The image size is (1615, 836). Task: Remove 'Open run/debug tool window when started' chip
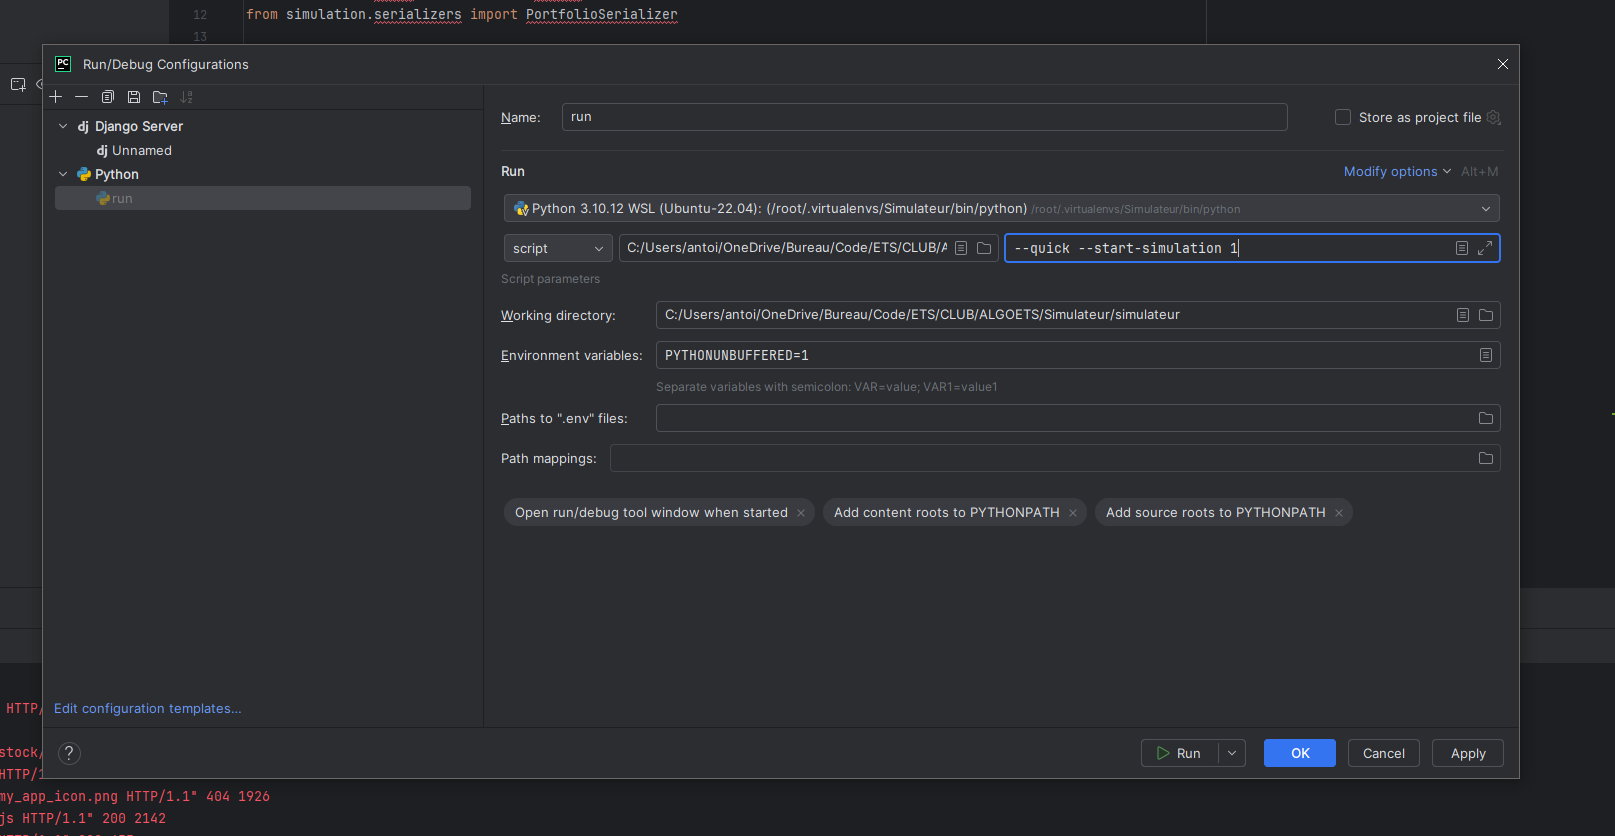tap(801, 513)
